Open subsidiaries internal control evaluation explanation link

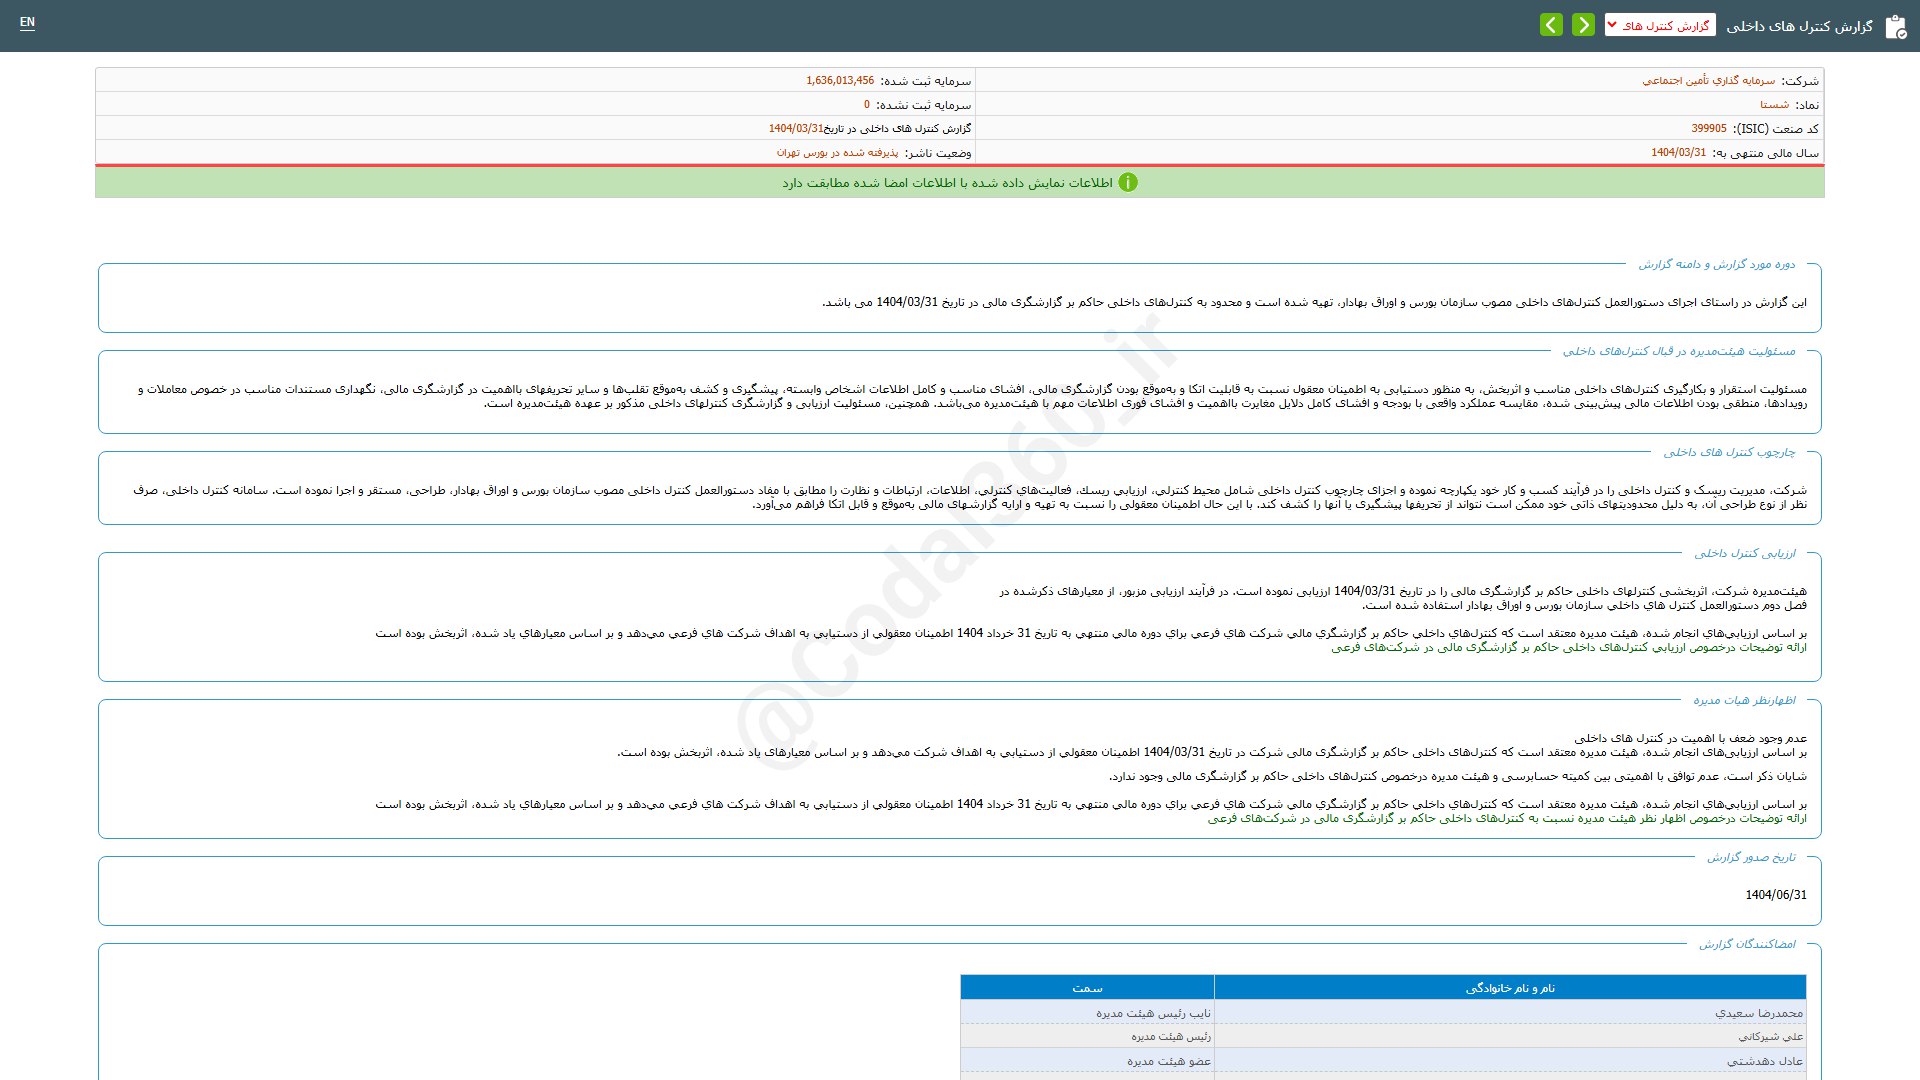[x=1568, y=648]
